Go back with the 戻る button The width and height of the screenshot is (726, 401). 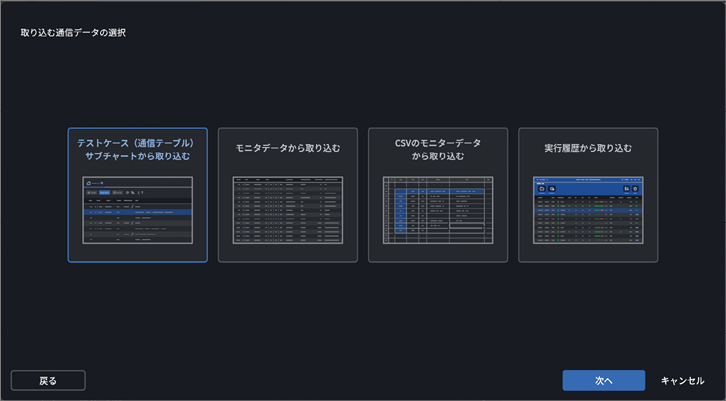48,381
